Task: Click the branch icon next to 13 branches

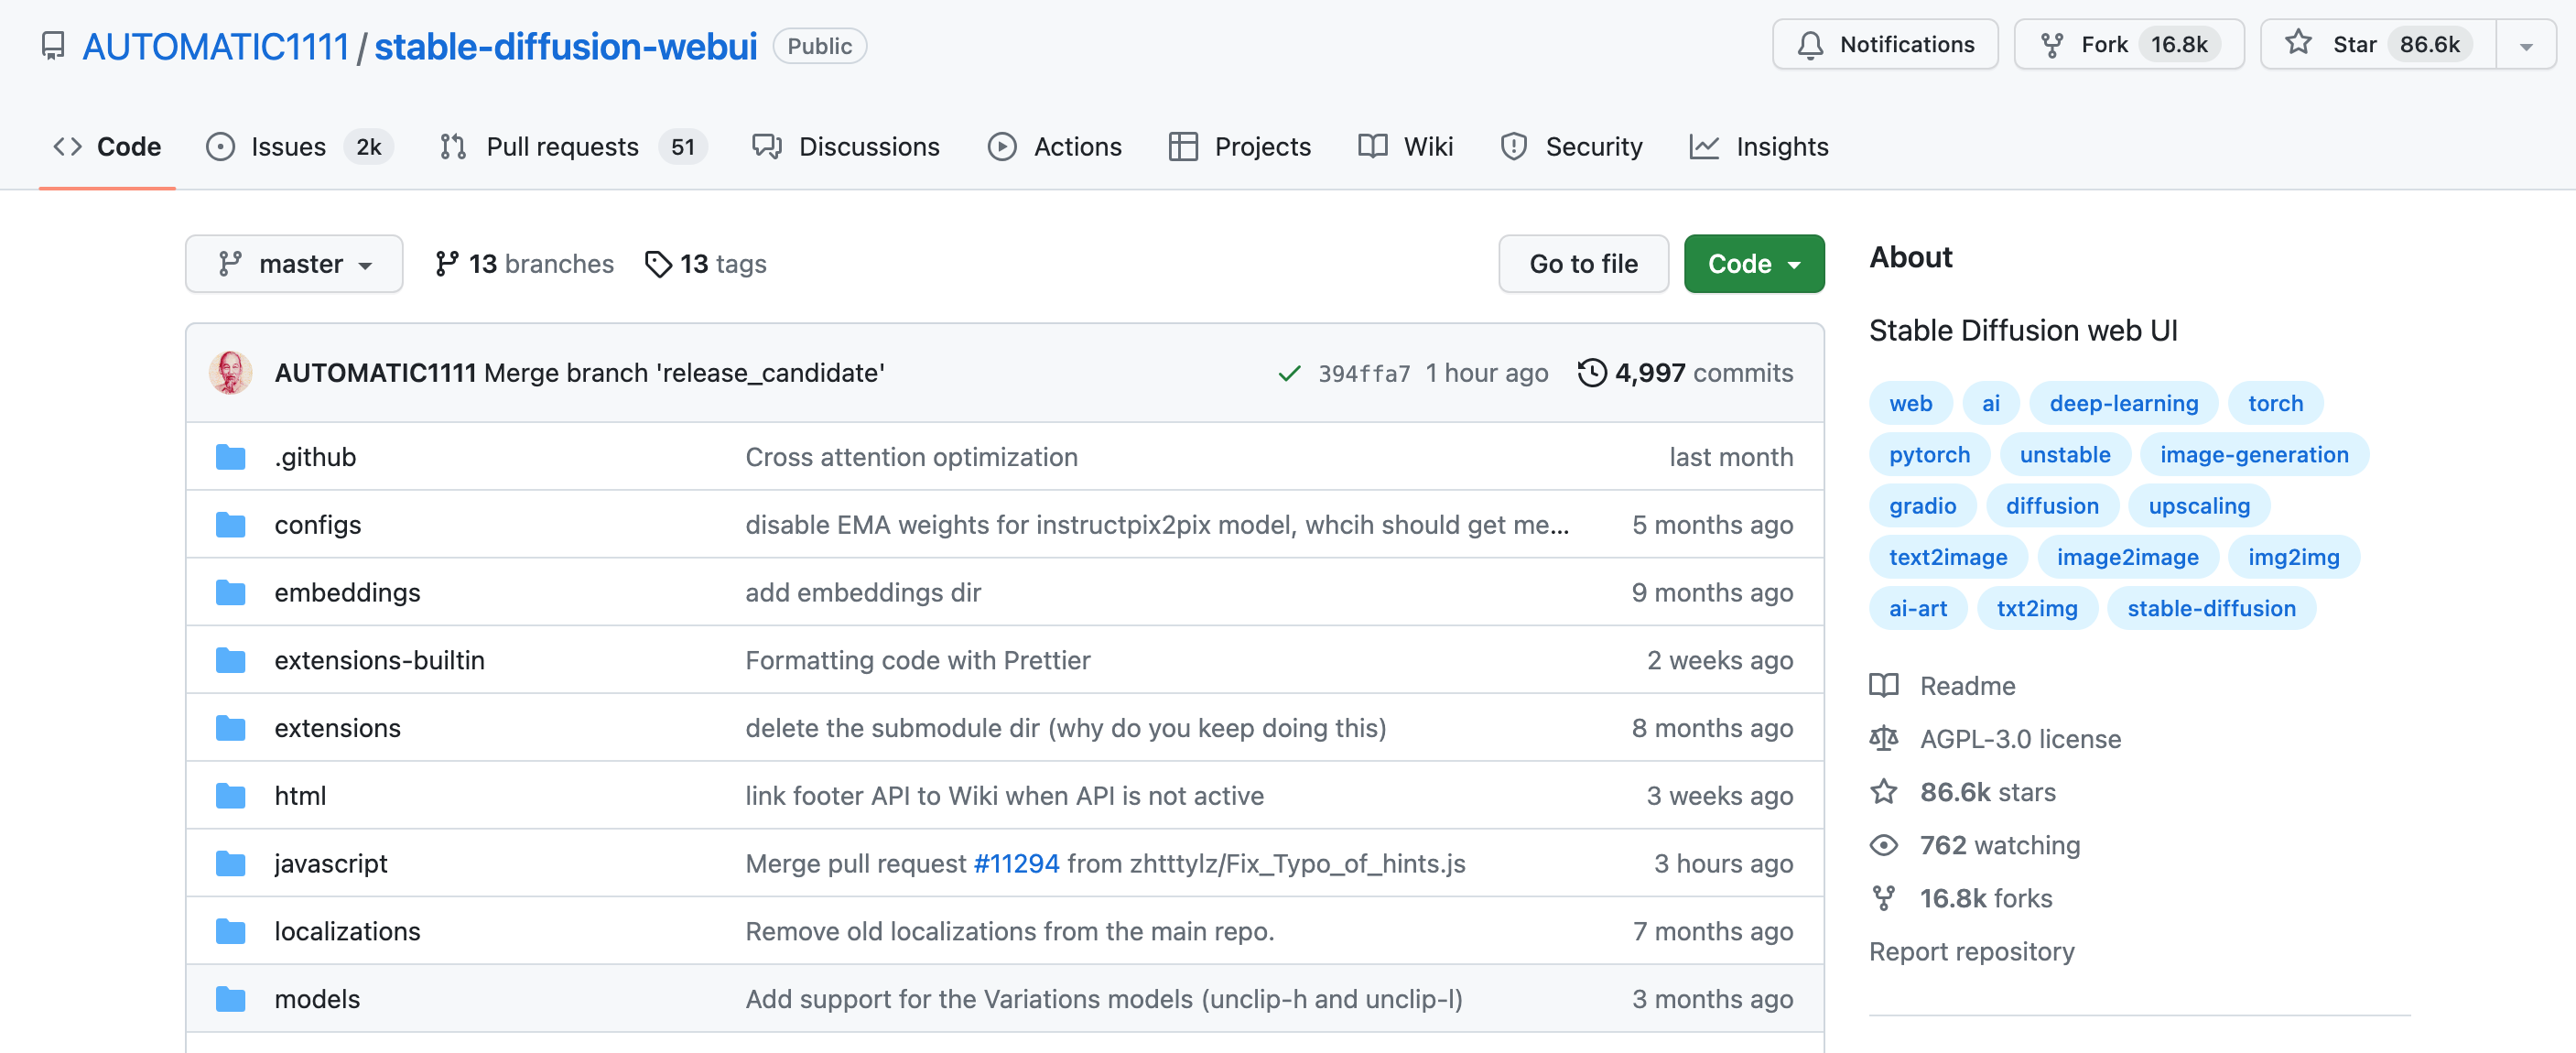Action: click(447, 263)
